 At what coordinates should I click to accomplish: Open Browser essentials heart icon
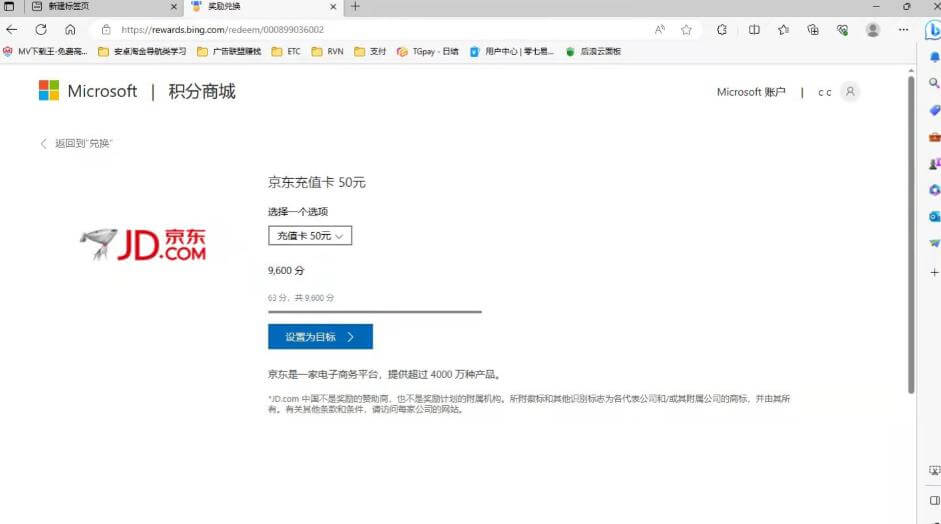coord(842,29)
